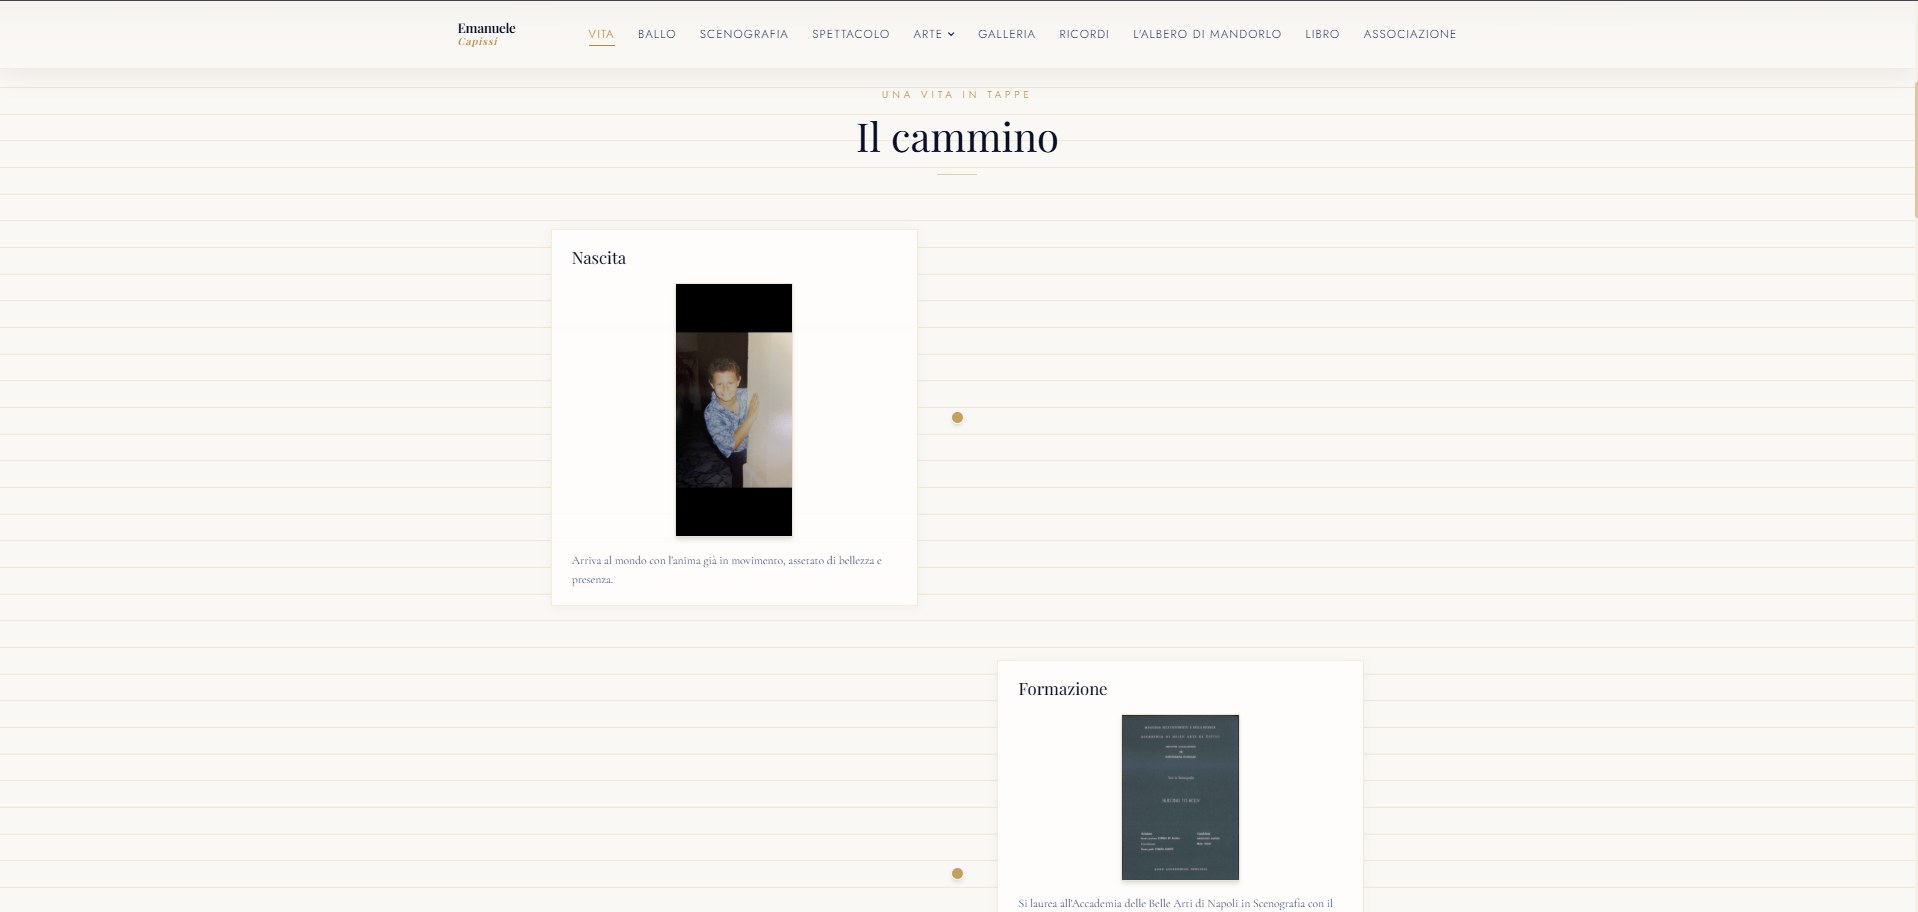Open the LIBRO page
Image resolution: width=1918 pixels, height=912 pixels.
click(1322, 34)
